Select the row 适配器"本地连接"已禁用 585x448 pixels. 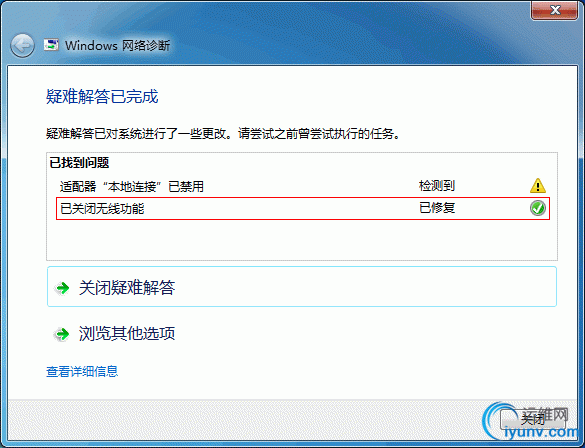pos(303,186)
